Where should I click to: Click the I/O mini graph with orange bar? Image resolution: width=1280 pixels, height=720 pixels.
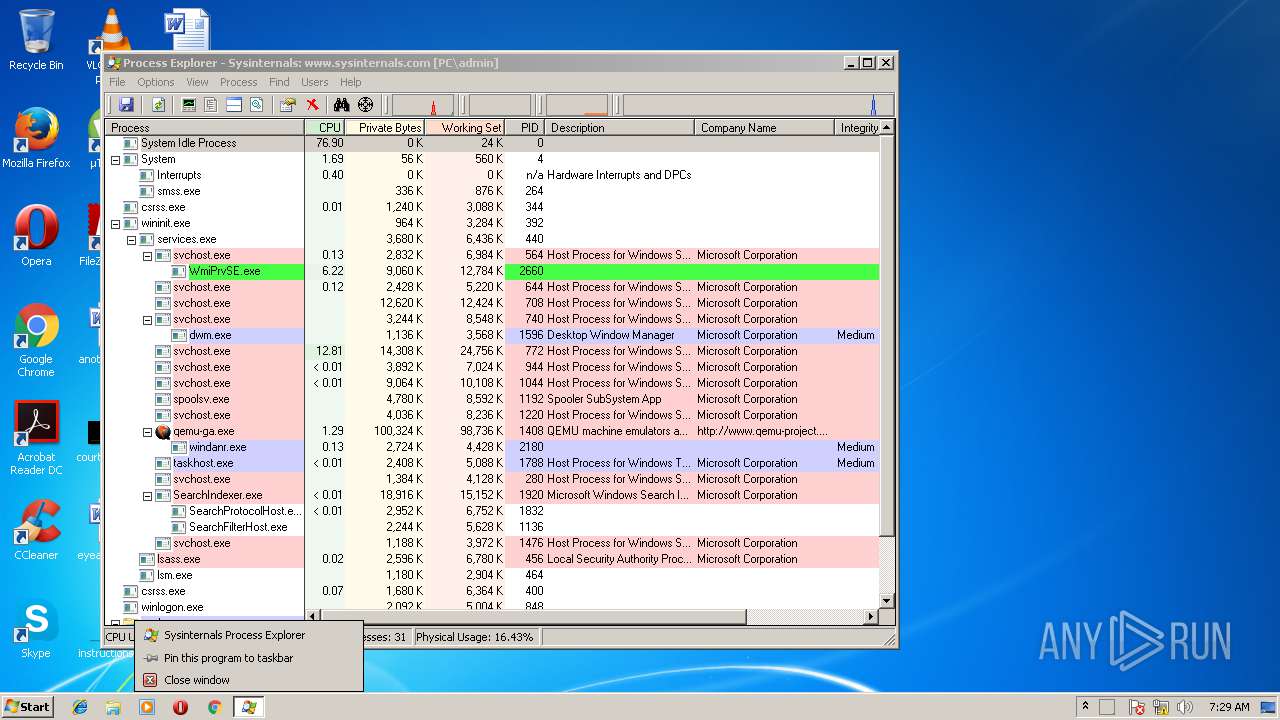577,105
